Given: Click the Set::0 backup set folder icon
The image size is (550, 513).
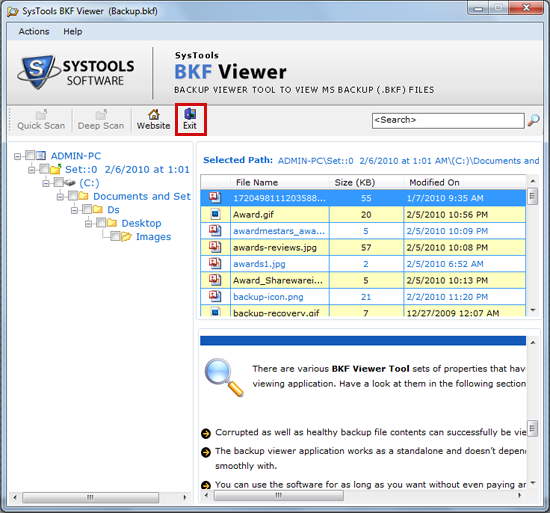Looking at the screenshot, I should click(55, 169).
